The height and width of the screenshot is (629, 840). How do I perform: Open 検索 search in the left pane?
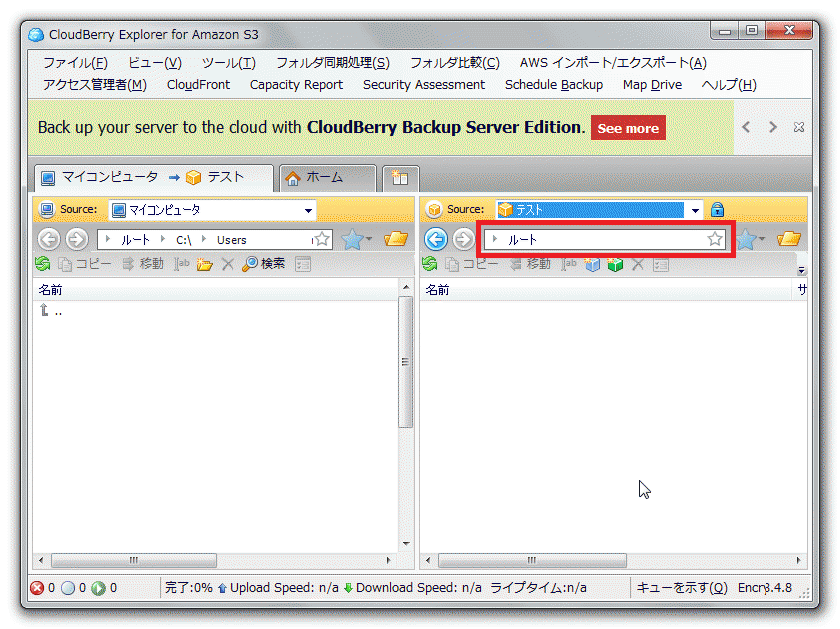(x=264, y=264)
